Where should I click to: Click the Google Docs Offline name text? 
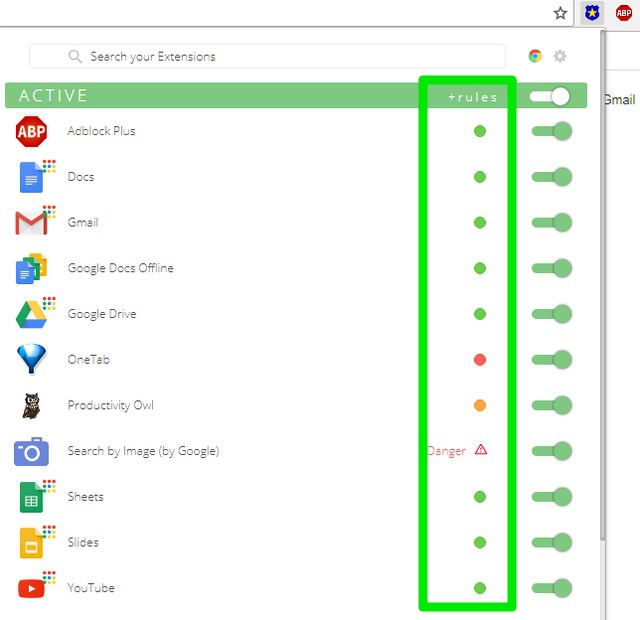pos(120,268)
